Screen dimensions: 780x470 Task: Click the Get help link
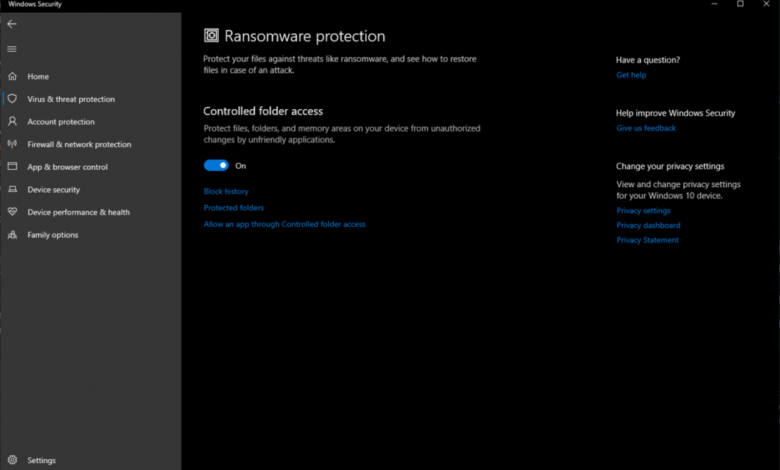pyautogui.click(x=631, y=75)
